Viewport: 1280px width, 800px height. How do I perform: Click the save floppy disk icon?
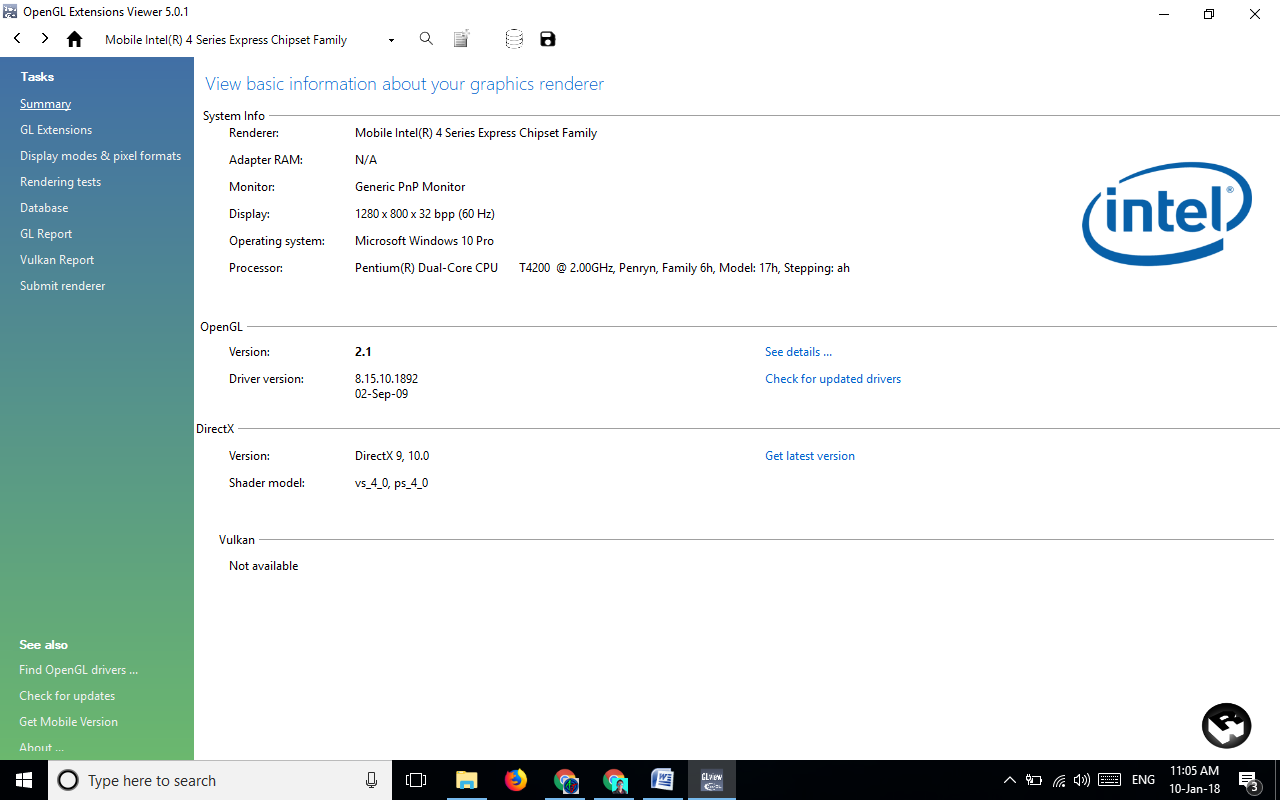point(547,39)
